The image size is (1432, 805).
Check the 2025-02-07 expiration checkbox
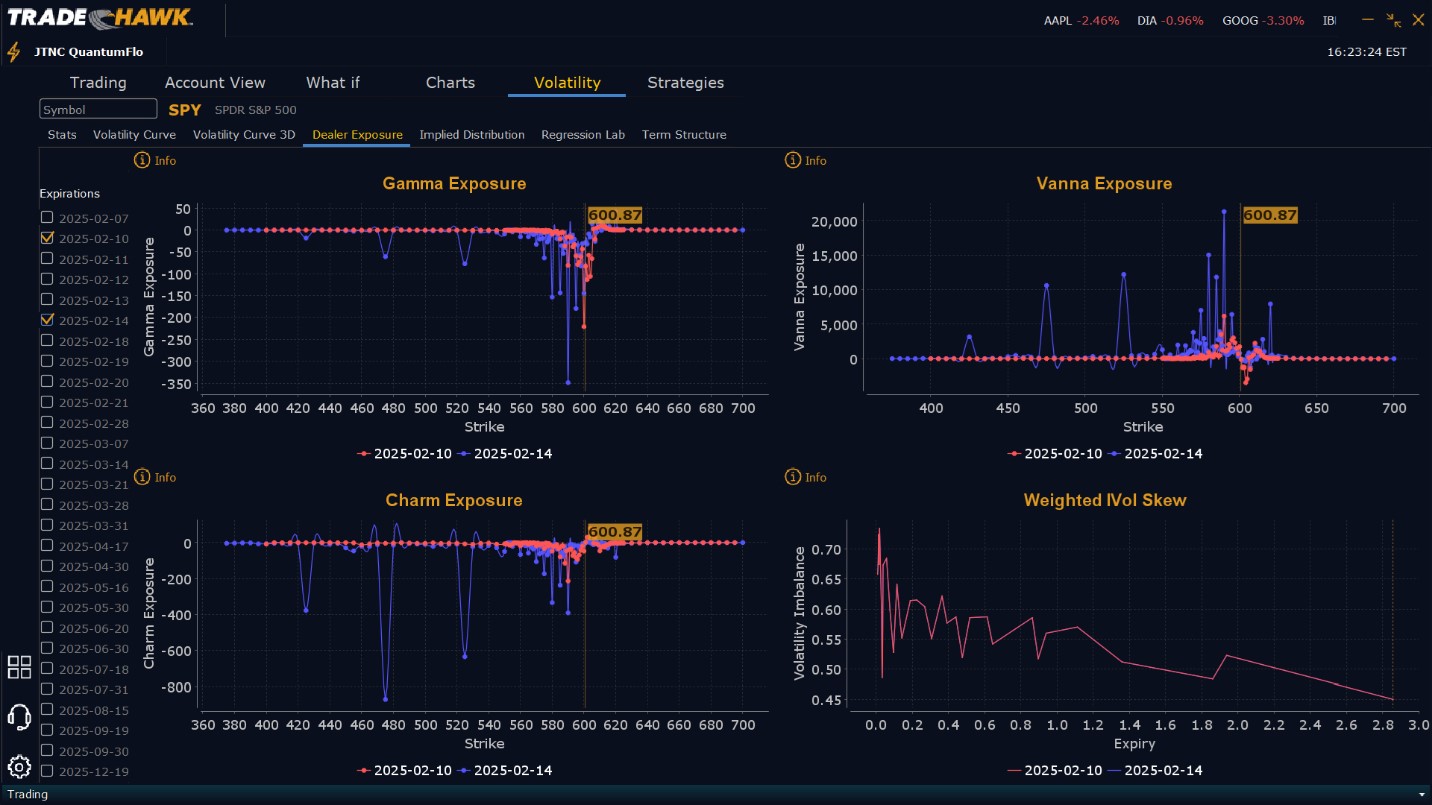(47, 217)
